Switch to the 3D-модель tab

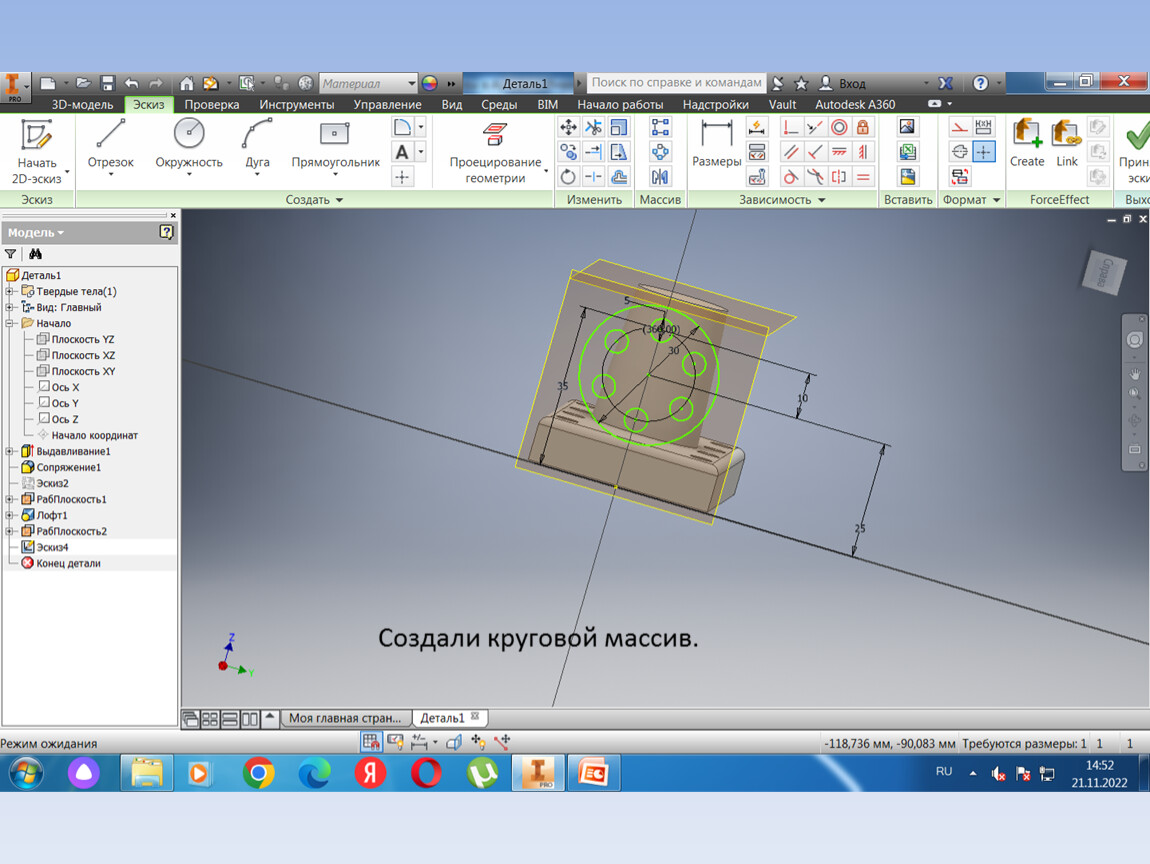(82, 104)
